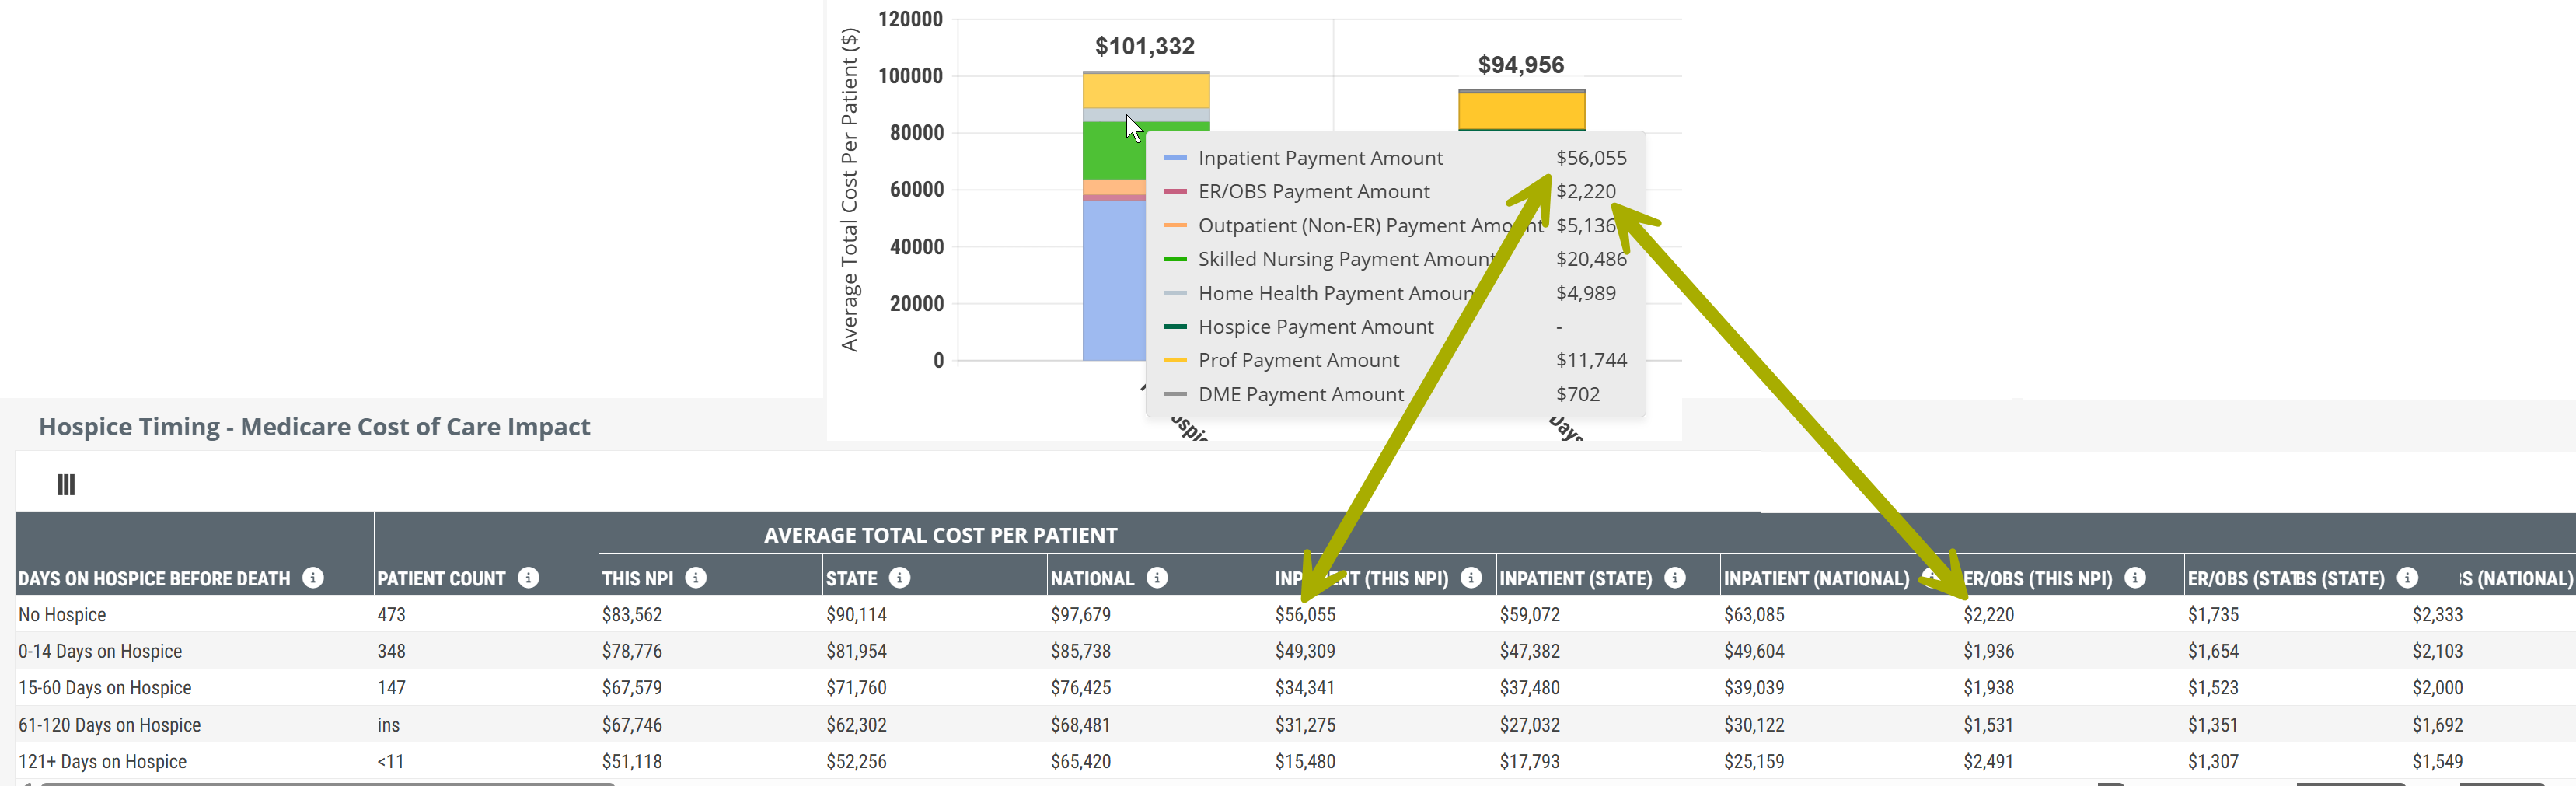The height and width of the screenshot is (786, 2576).
Task: Click yellow Prof Payment segment of $94,956 bar
Action: pyautogui.click(x=1521, y=111)
